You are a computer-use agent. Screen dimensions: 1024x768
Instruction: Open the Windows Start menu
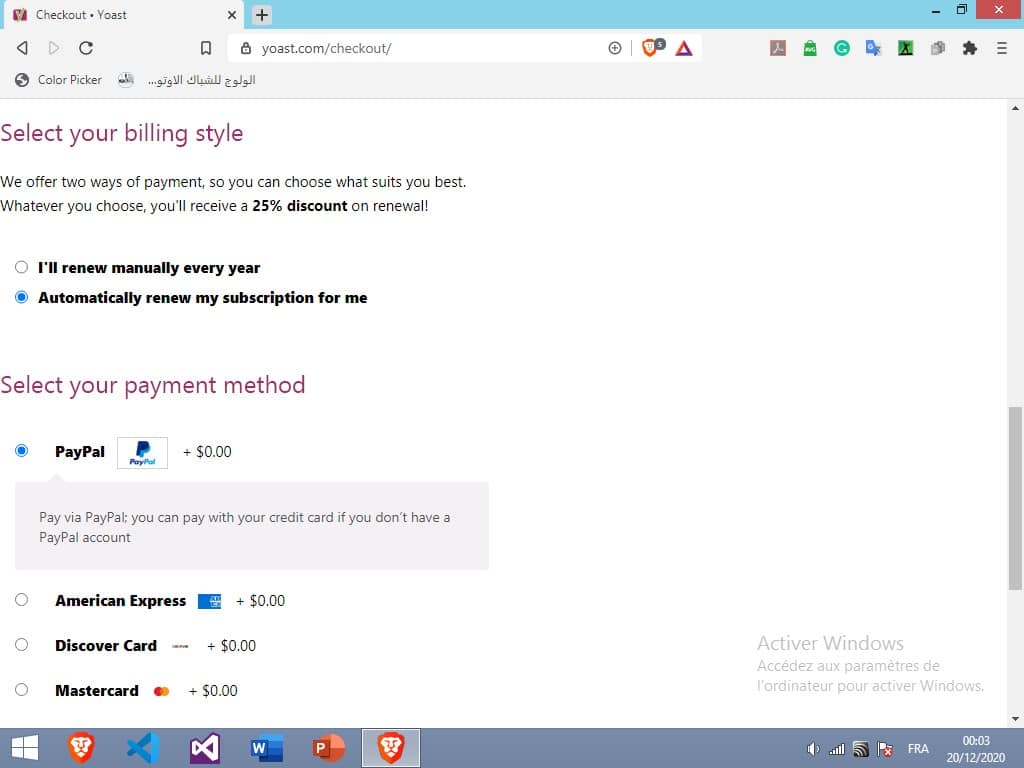point(25,748)
